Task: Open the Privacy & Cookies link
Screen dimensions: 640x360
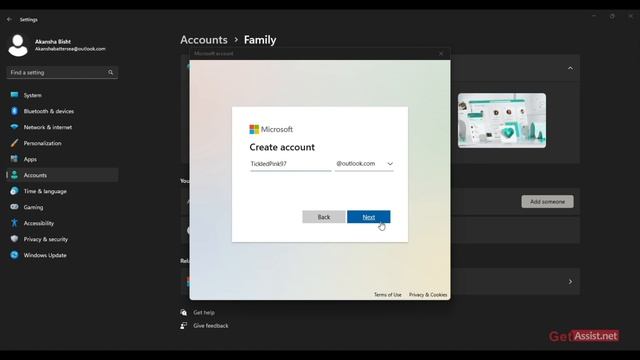Action: point(428,295)
